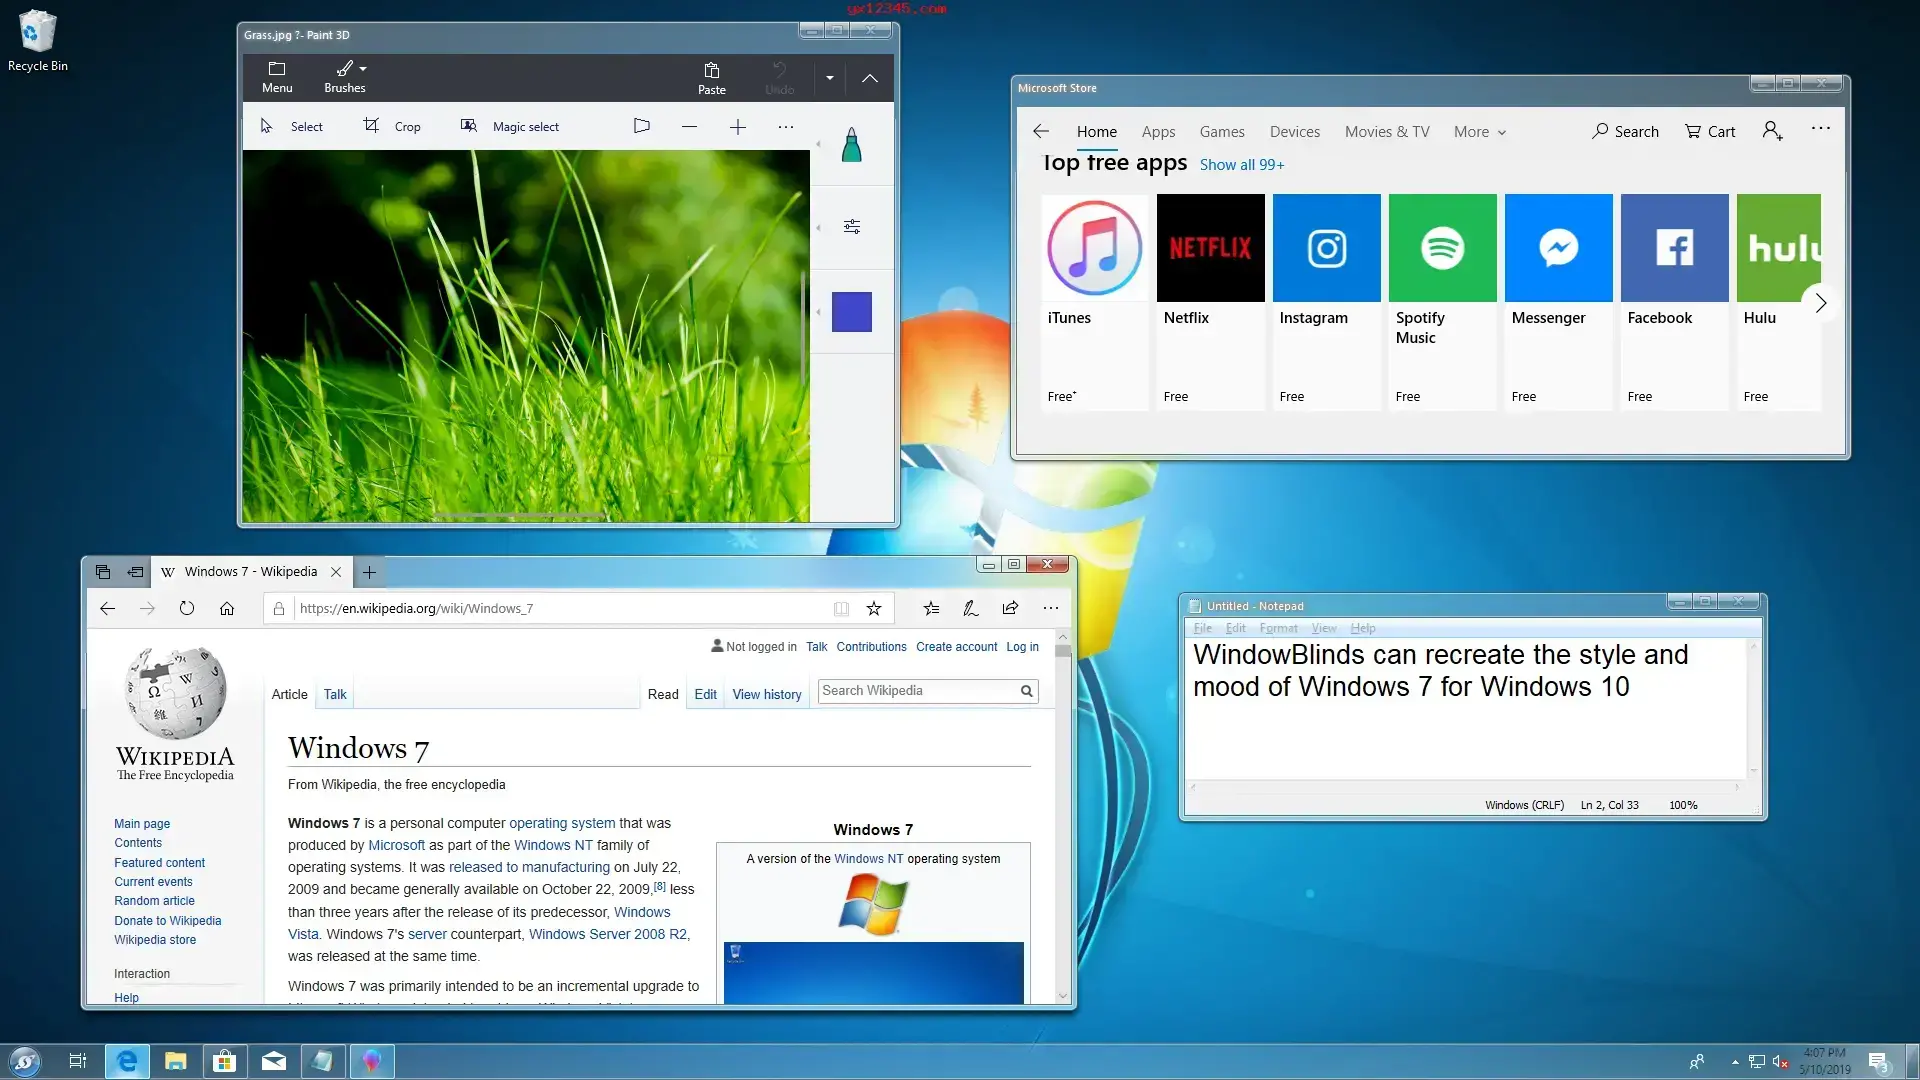Image resolution: width=1920 pixels, height=1080 pixels.
Task: Toggle 3D view flag in Paint 3D
Action: pos(642,126)
